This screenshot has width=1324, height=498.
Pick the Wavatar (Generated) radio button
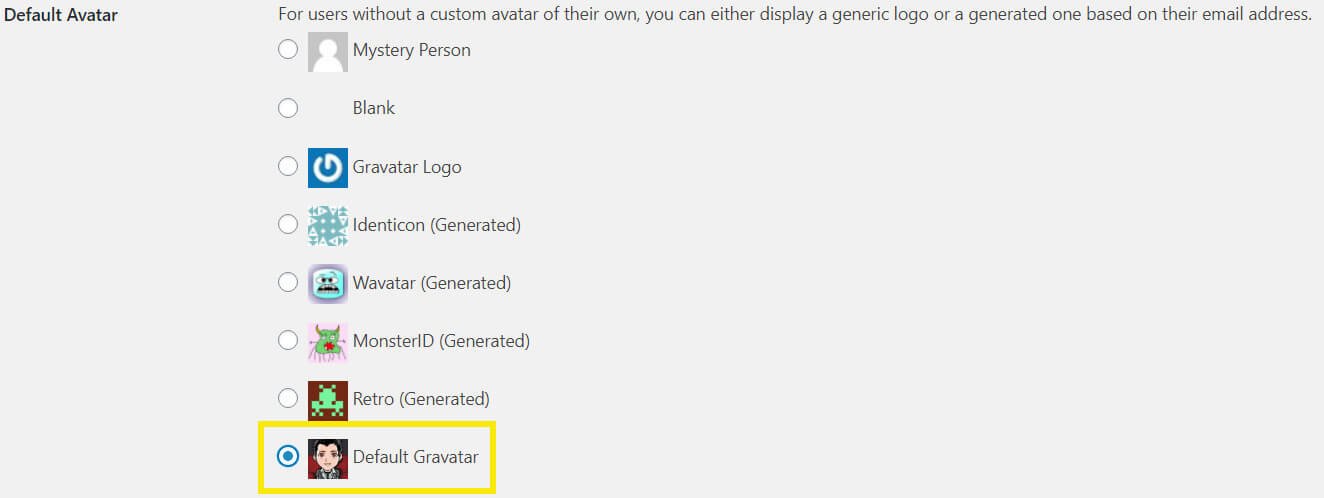coord(288,282)
